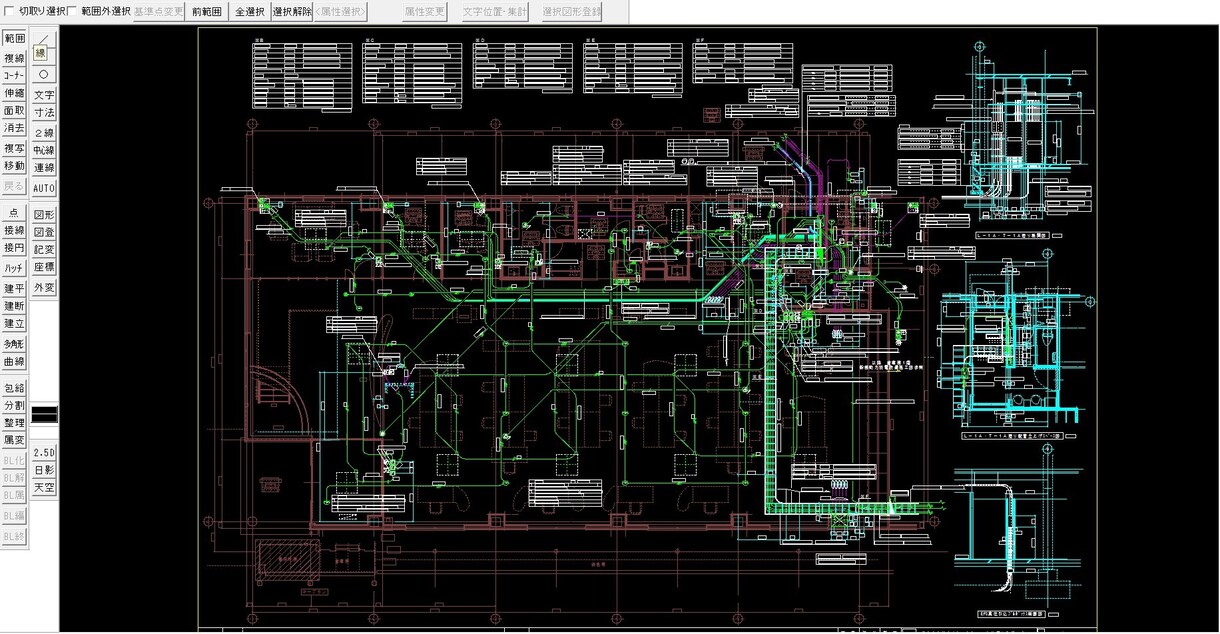Select the 伸縮 extend/trim tool
Screen dimensions: 1220x634
pyautogui.click(x=14, y=93)
